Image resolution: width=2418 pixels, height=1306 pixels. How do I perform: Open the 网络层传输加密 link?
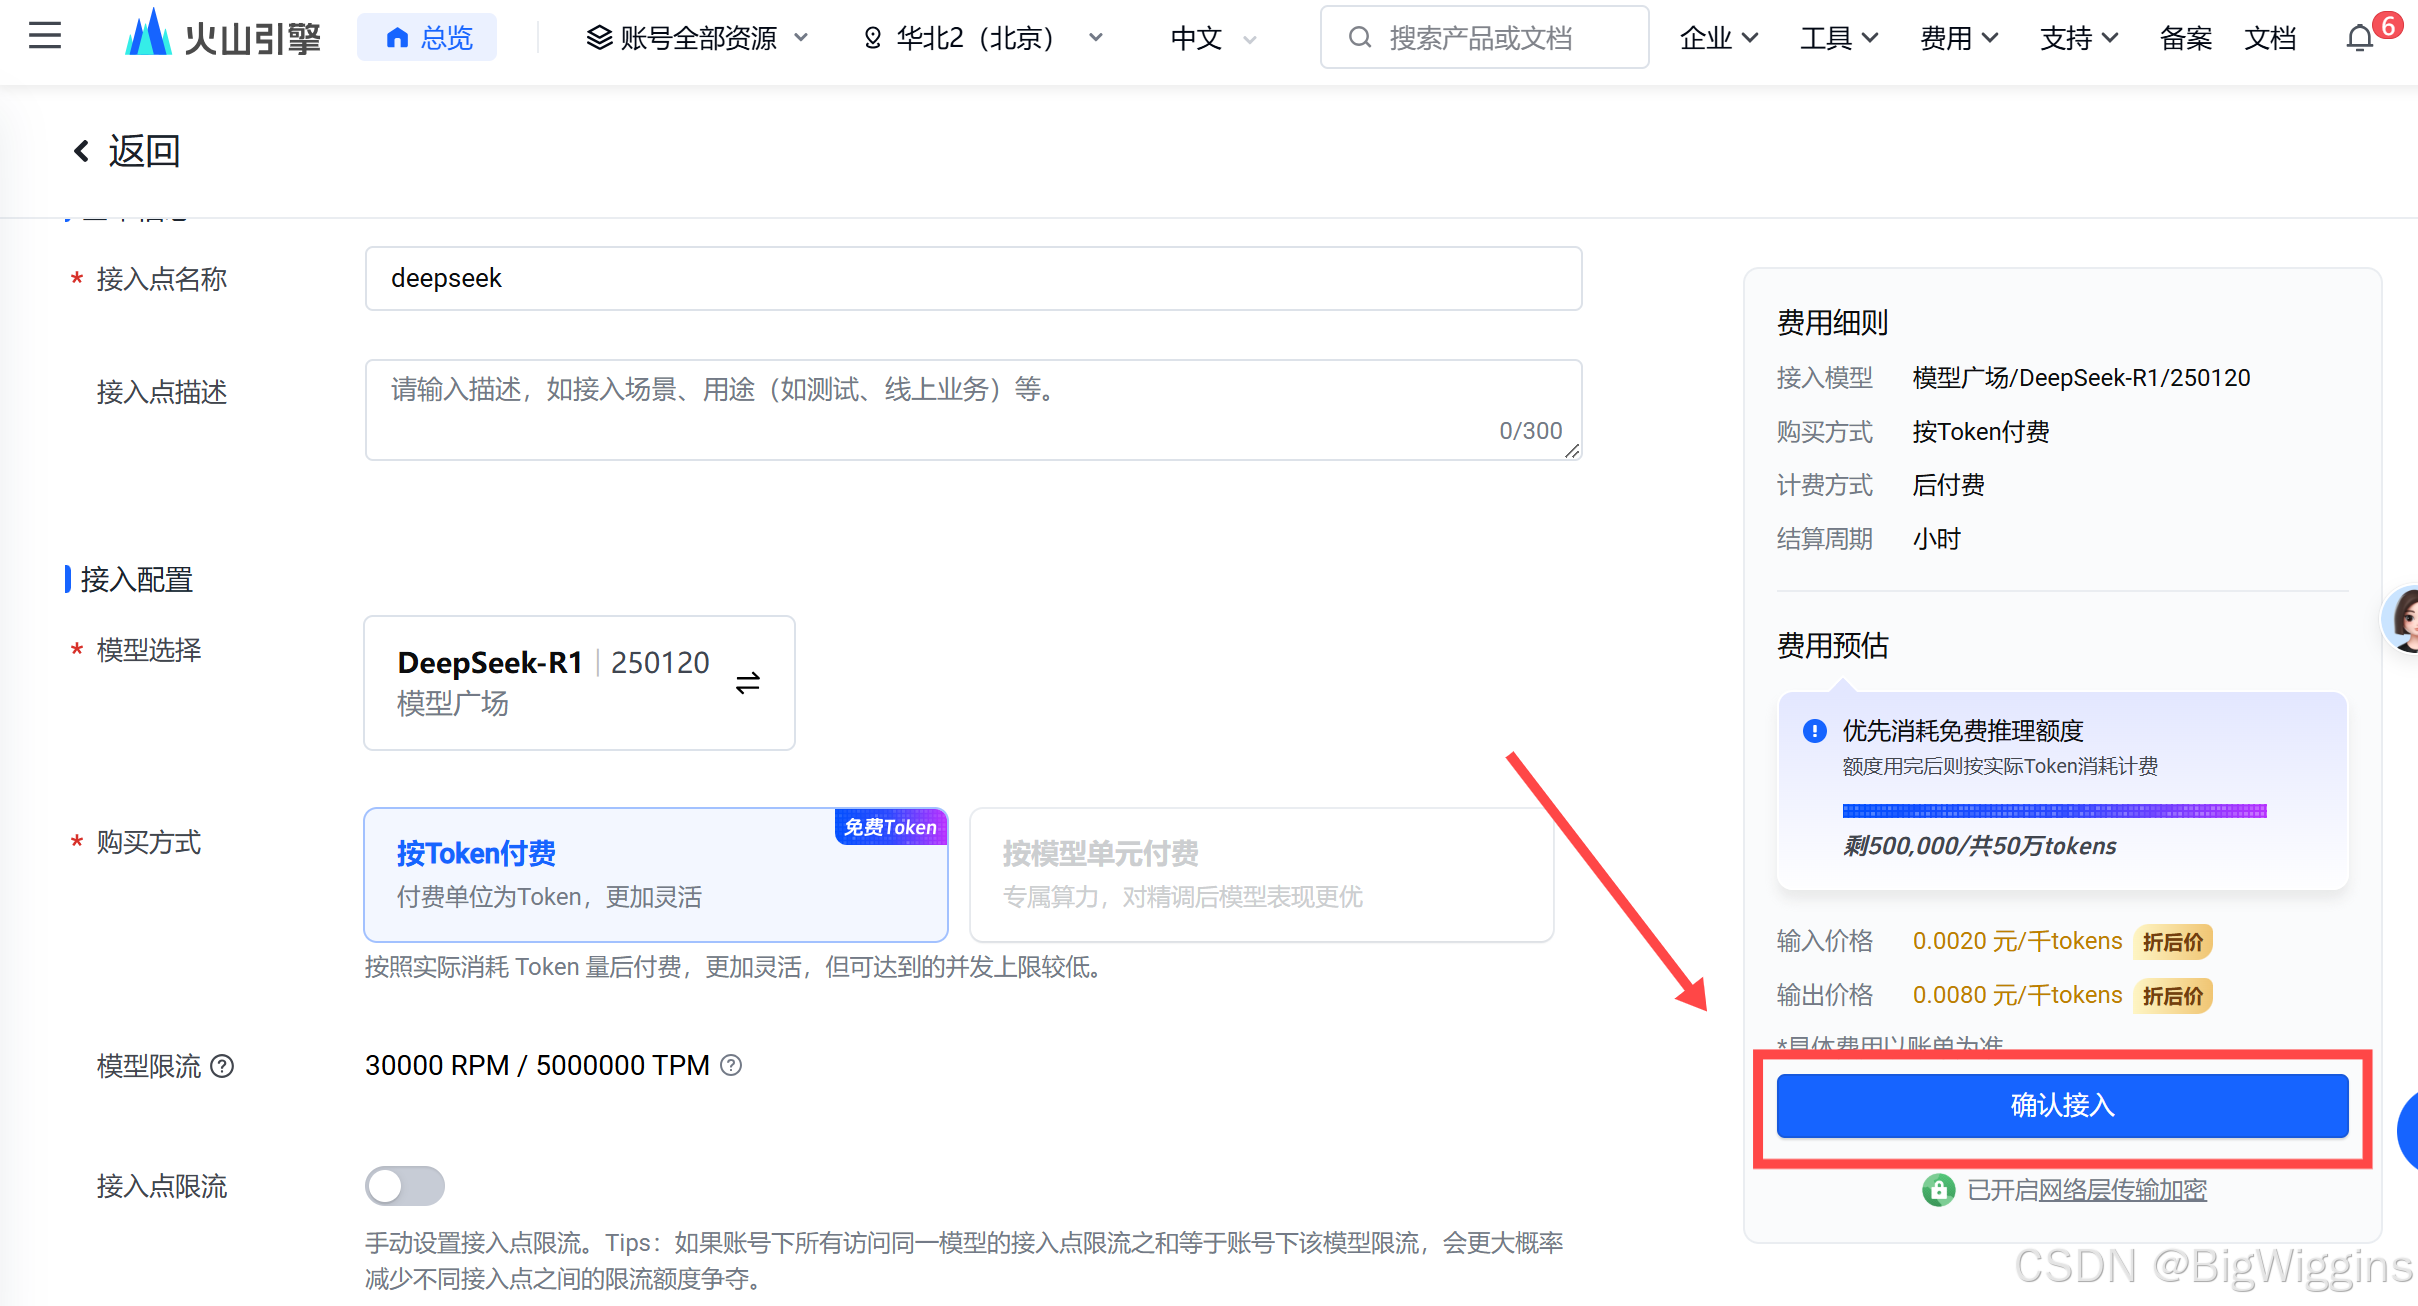[2122, 1190]
